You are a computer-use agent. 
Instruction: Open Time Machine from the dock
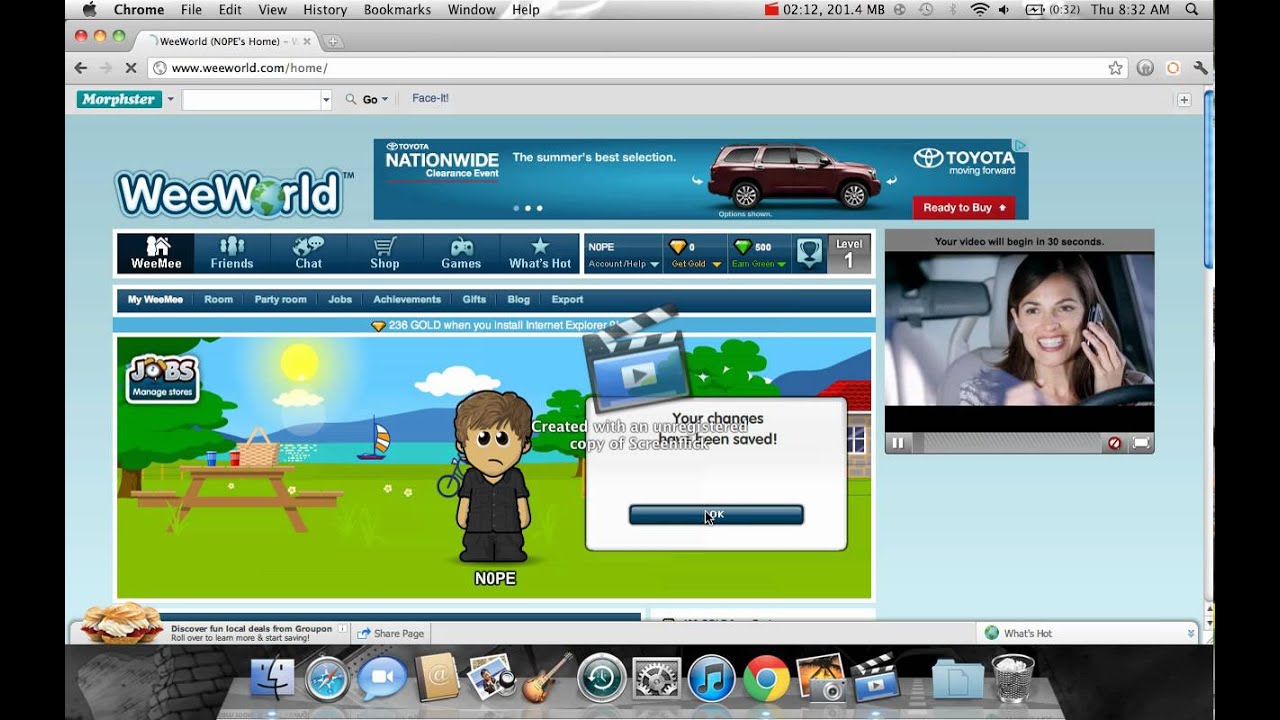tap(601, 680)
